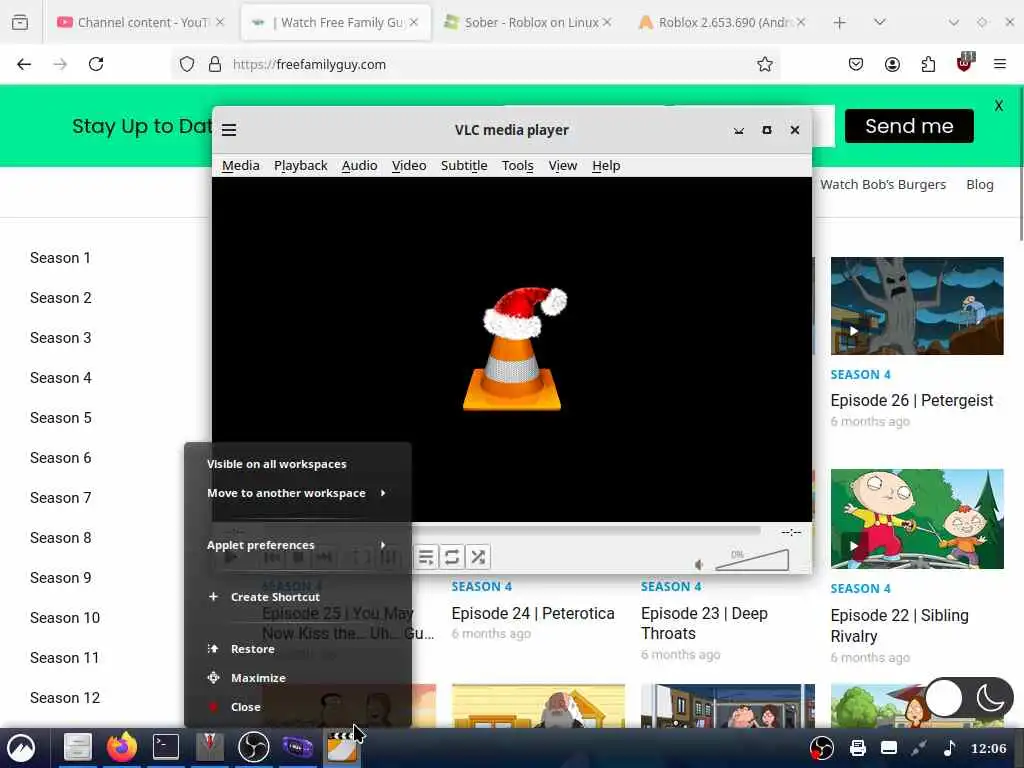
Task: Click the Send me button
Action: [x=909, y=126]
